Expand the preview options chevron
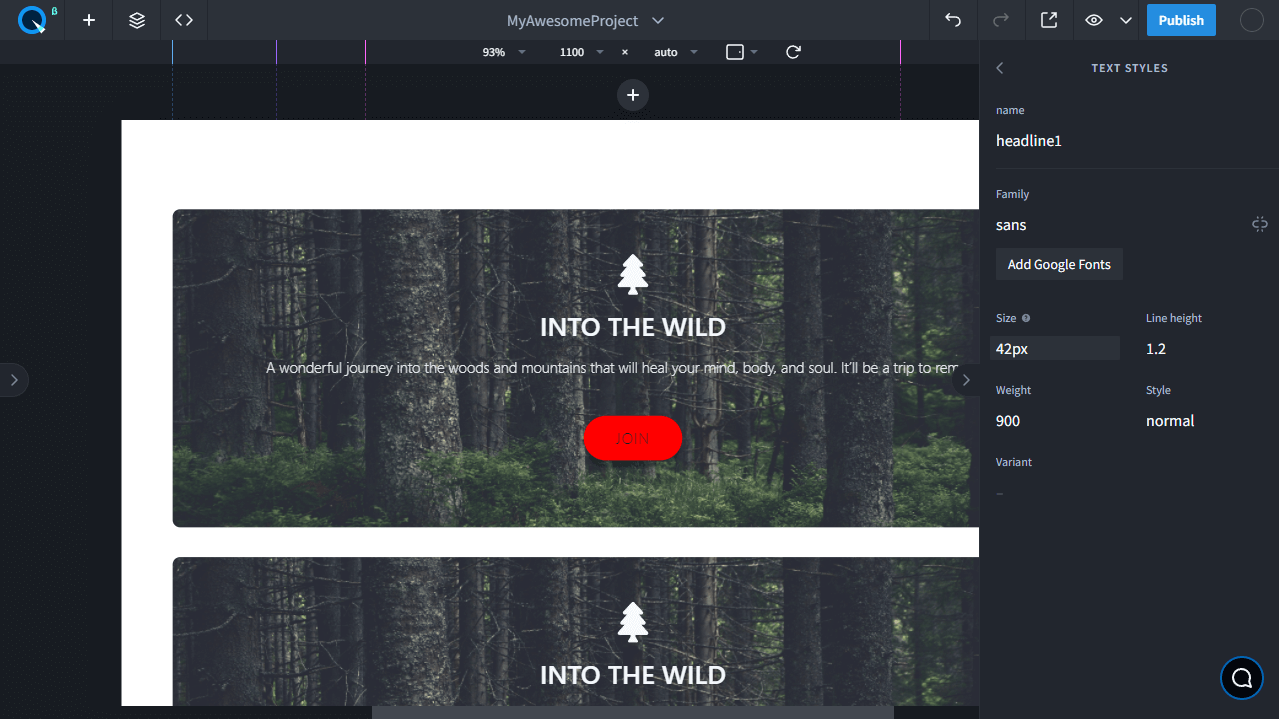1279x719 pixels. click(1126, 20)
